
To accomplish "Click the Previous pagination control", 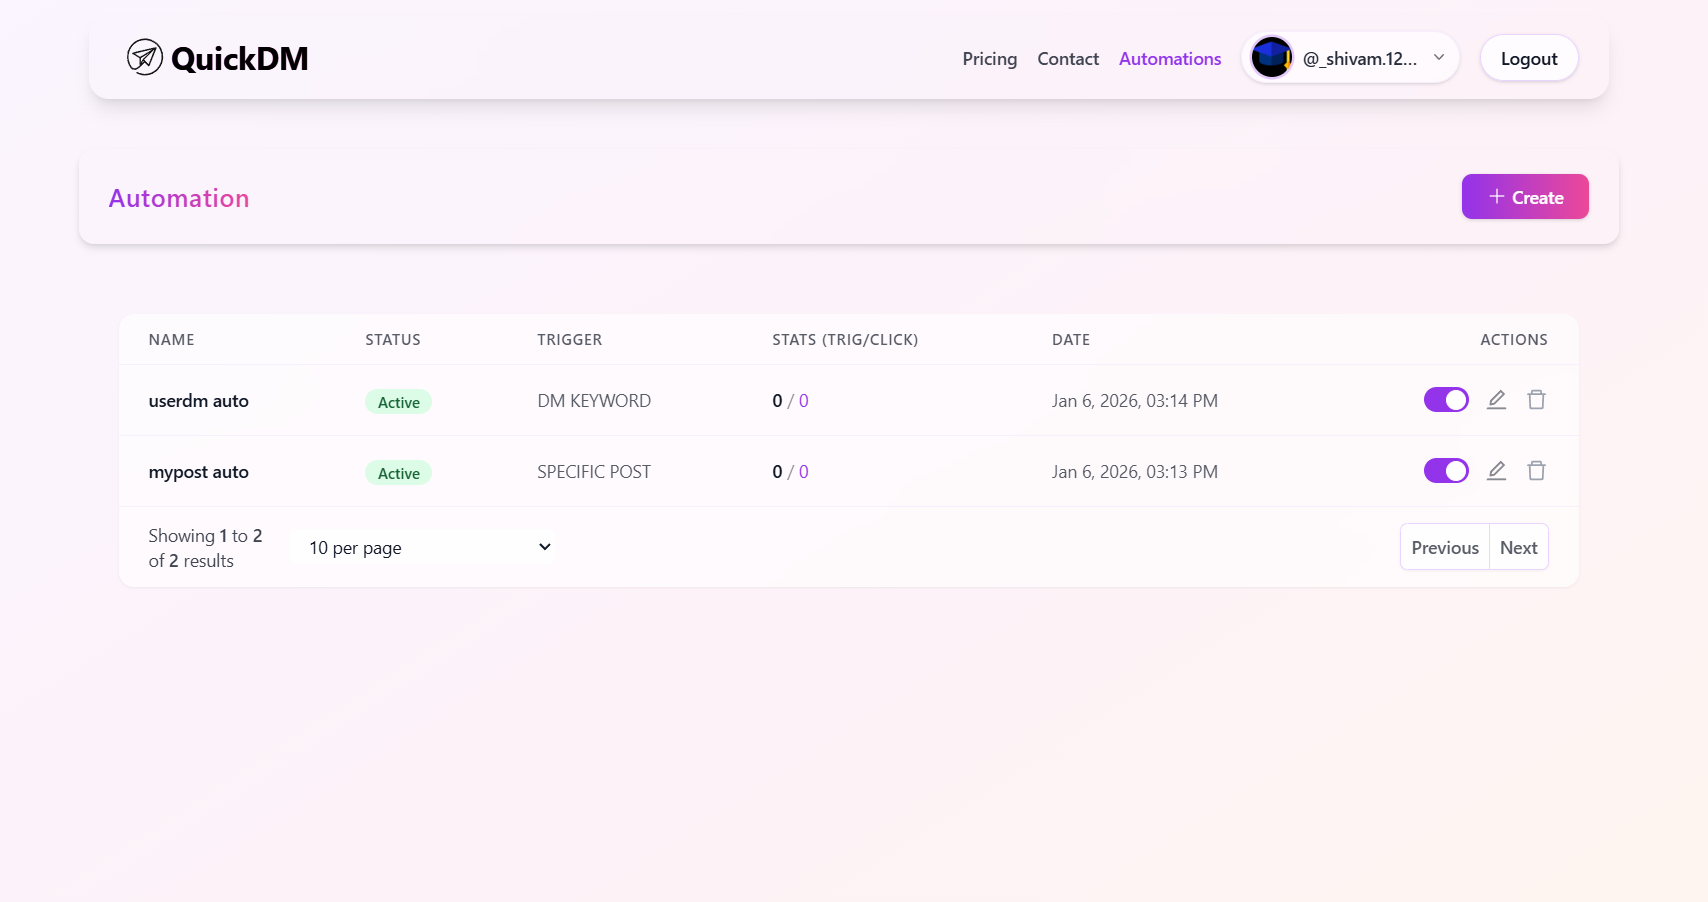I will click(x=1444, y=547).
